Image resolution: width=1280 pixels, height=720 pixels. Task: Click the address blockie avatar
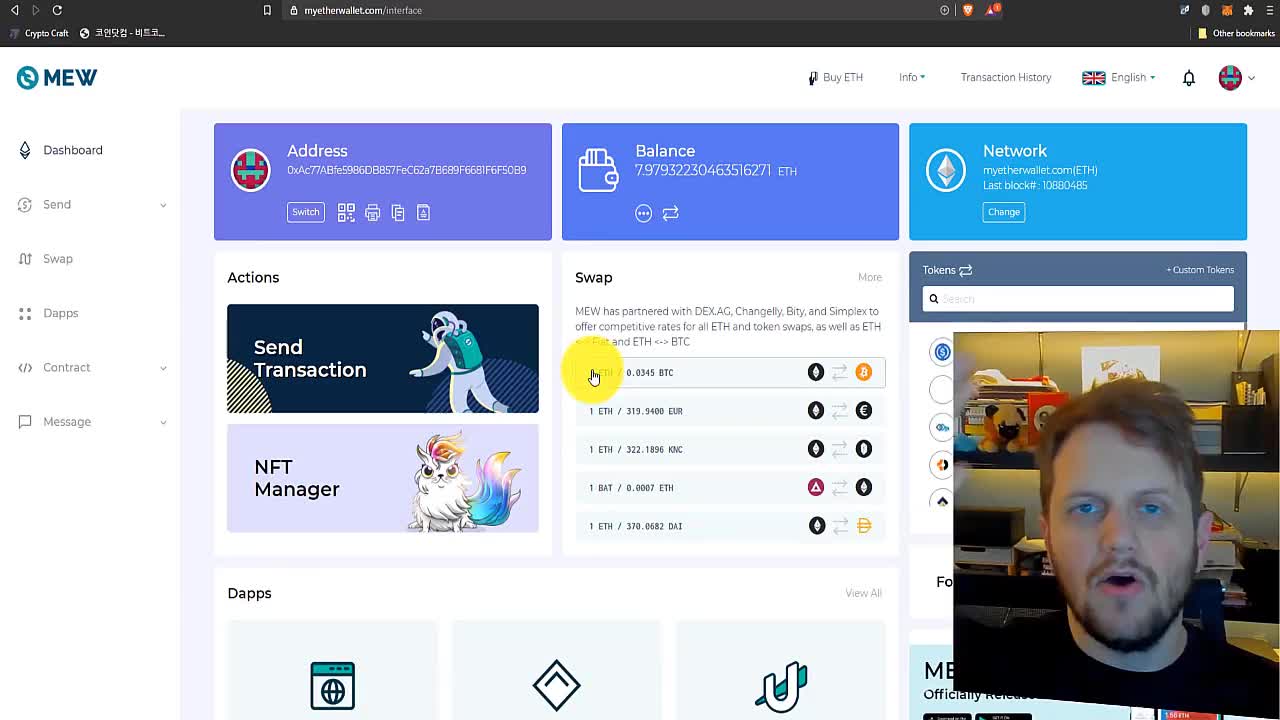click(x=250, y=169)
